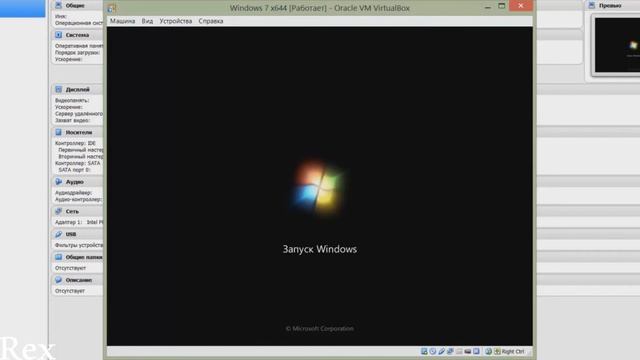Click the Контроллер: IDE row
Image resolution: width=640 pixels, height=360 pixels.
coord(76,143)
